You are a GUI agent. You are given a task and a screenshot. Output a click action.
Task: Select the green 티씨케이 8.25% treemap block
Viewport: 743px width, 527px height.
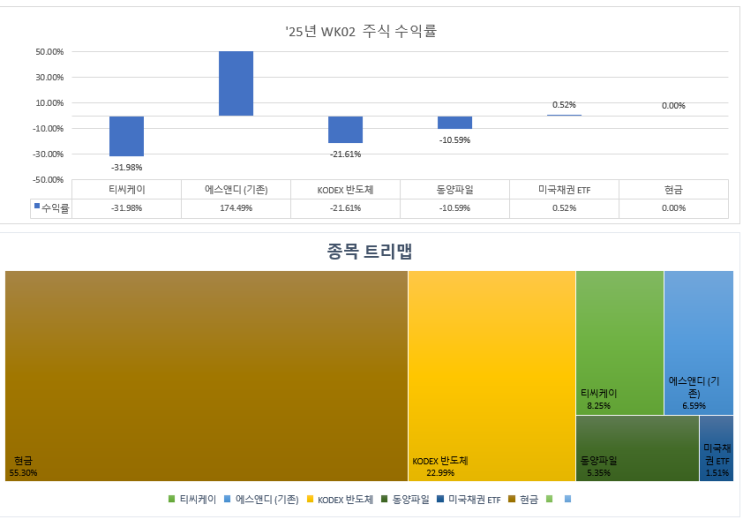620,343
